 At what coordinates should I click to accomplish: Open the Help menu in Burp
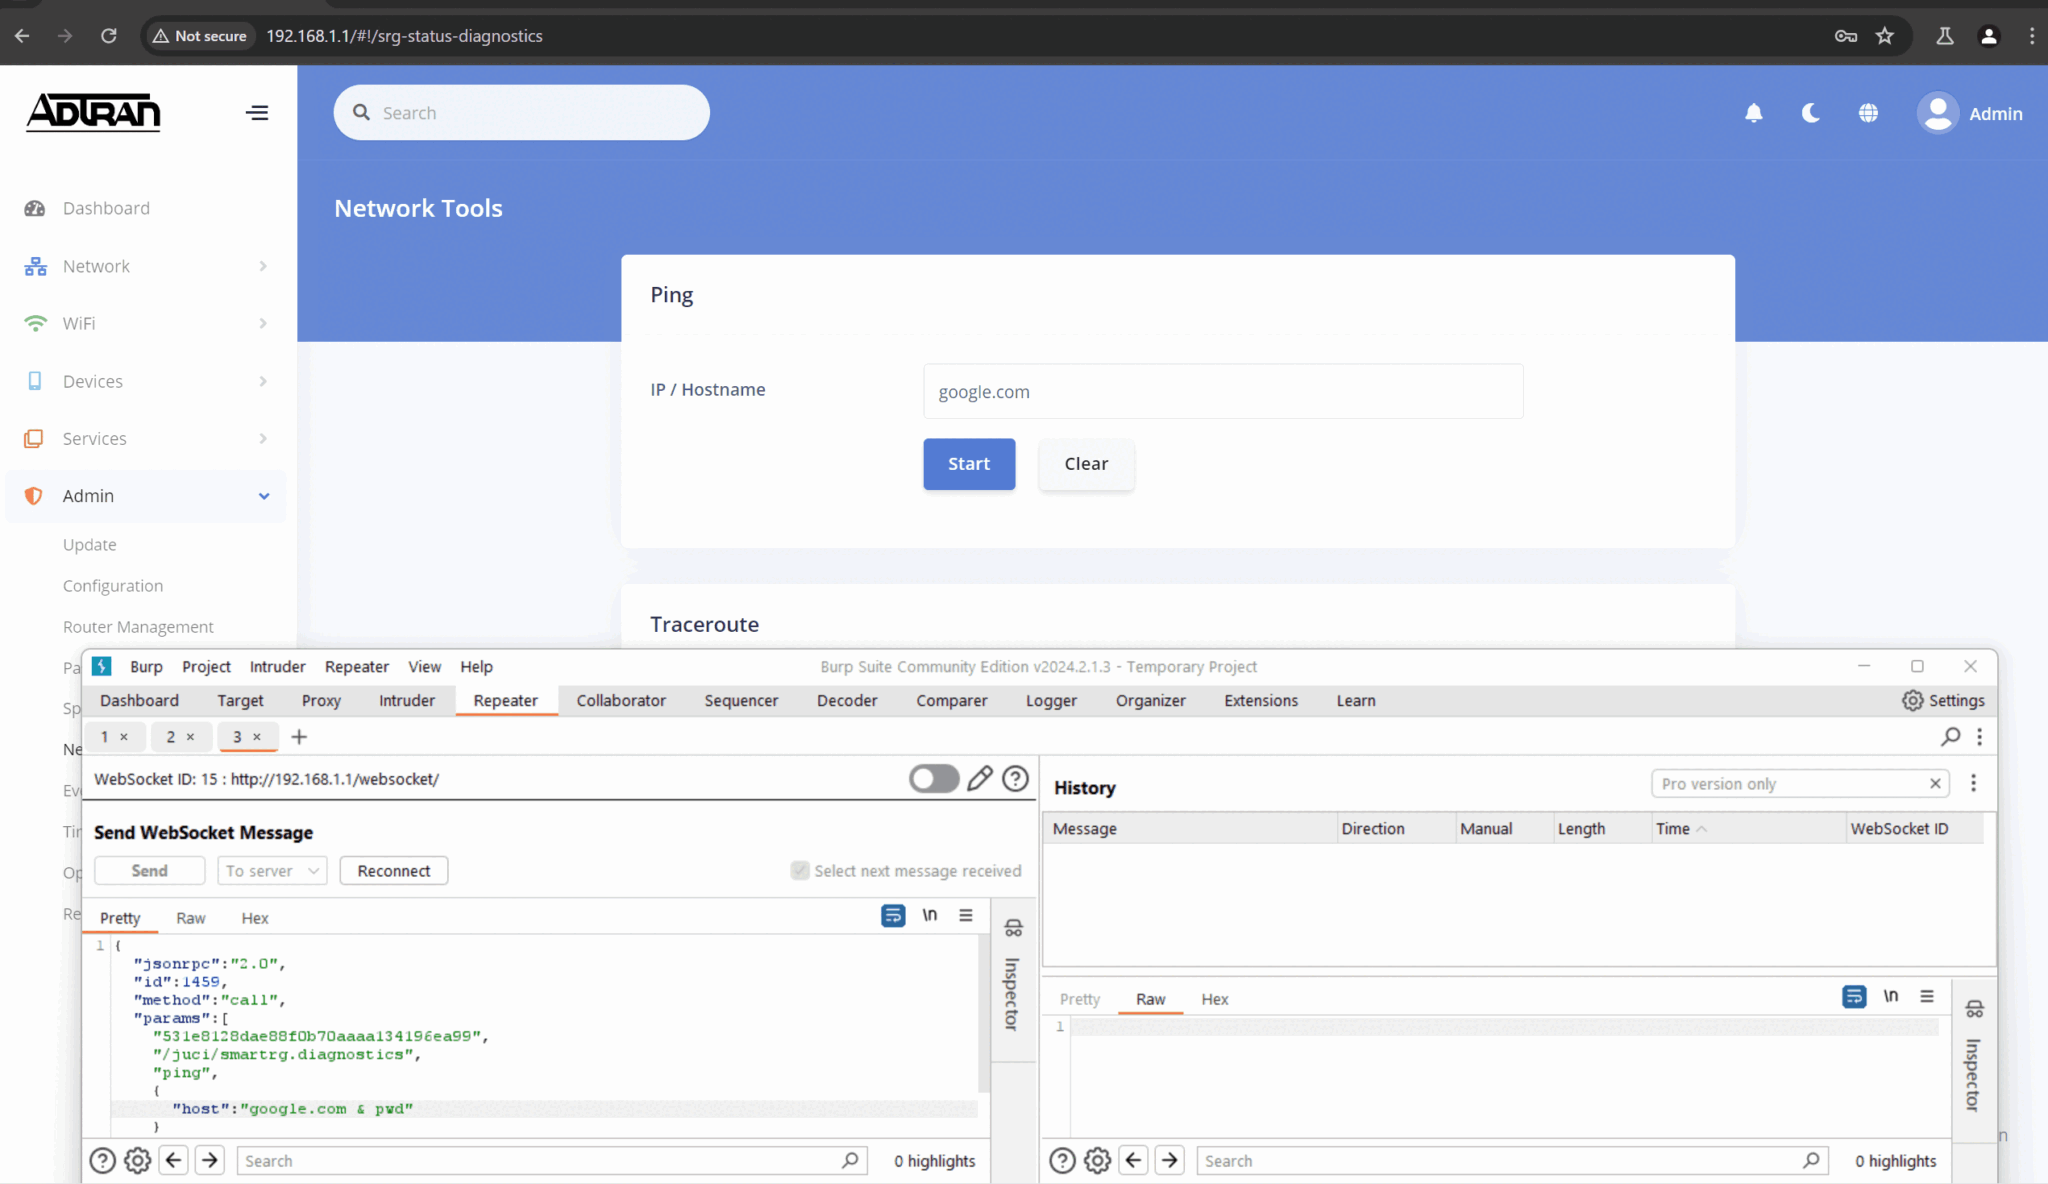pyautogui.click(x=476, y=666)
